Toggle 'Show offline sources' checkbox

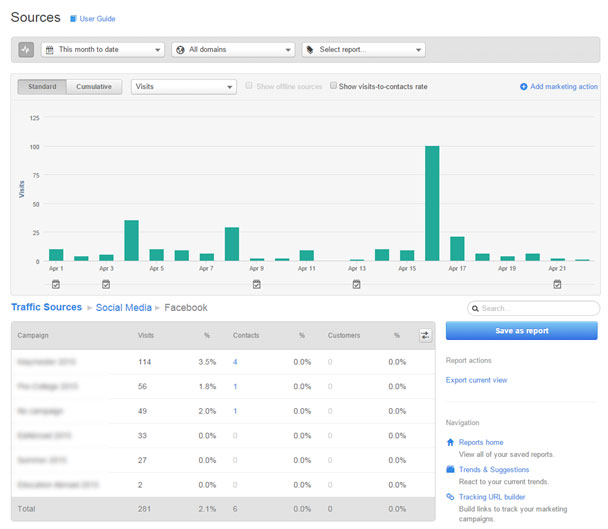(x=249, y=86)
